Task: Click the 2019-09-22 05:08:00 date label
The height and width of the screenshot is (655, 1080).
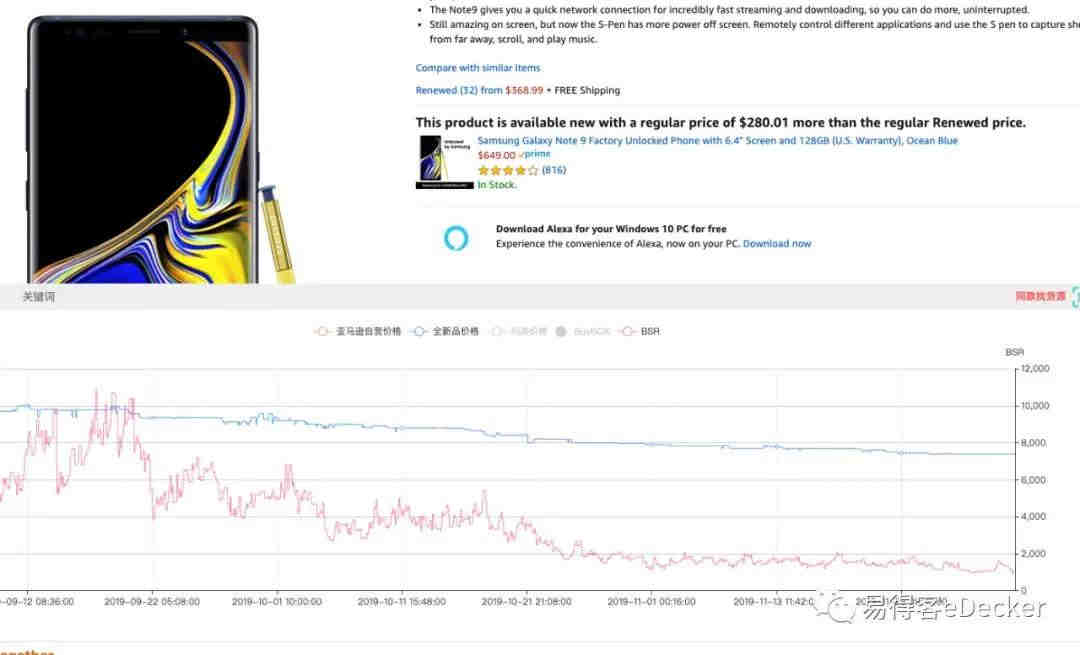Action: [x=152, y=602]
